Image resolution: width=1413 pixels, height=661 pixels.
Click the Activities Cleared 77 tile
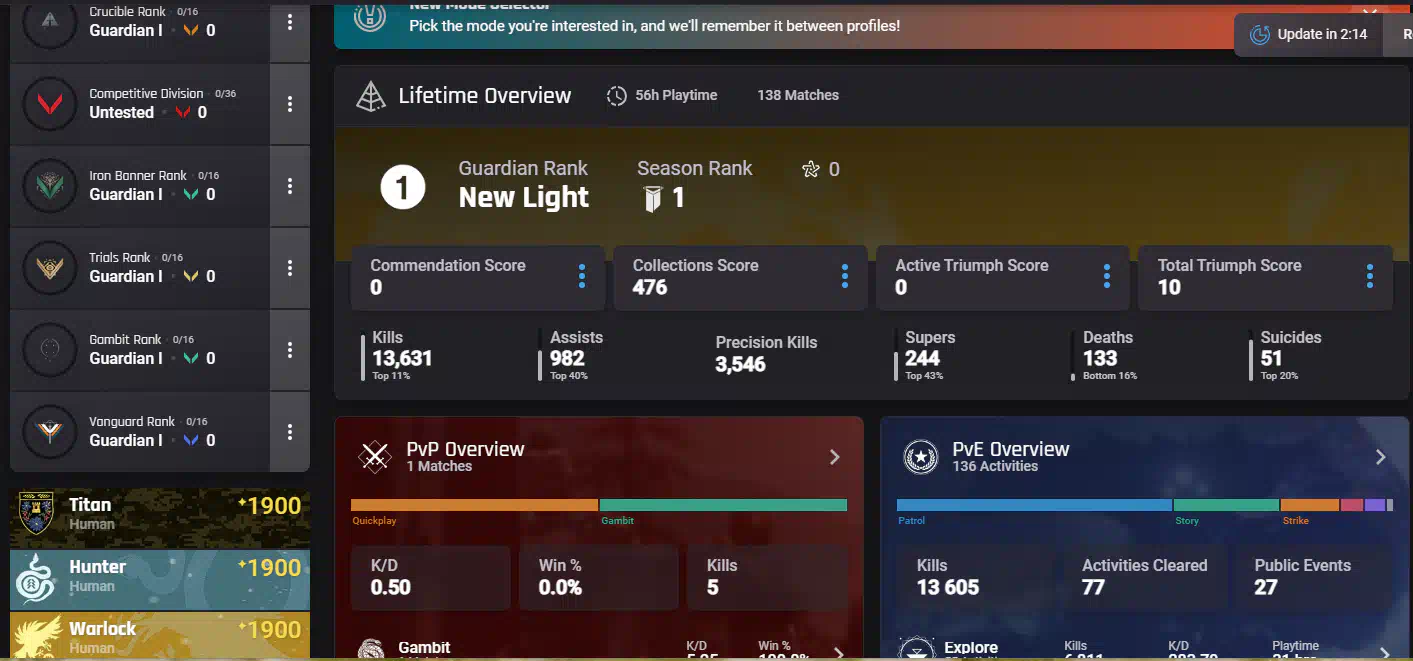[x=1146, y=577]
